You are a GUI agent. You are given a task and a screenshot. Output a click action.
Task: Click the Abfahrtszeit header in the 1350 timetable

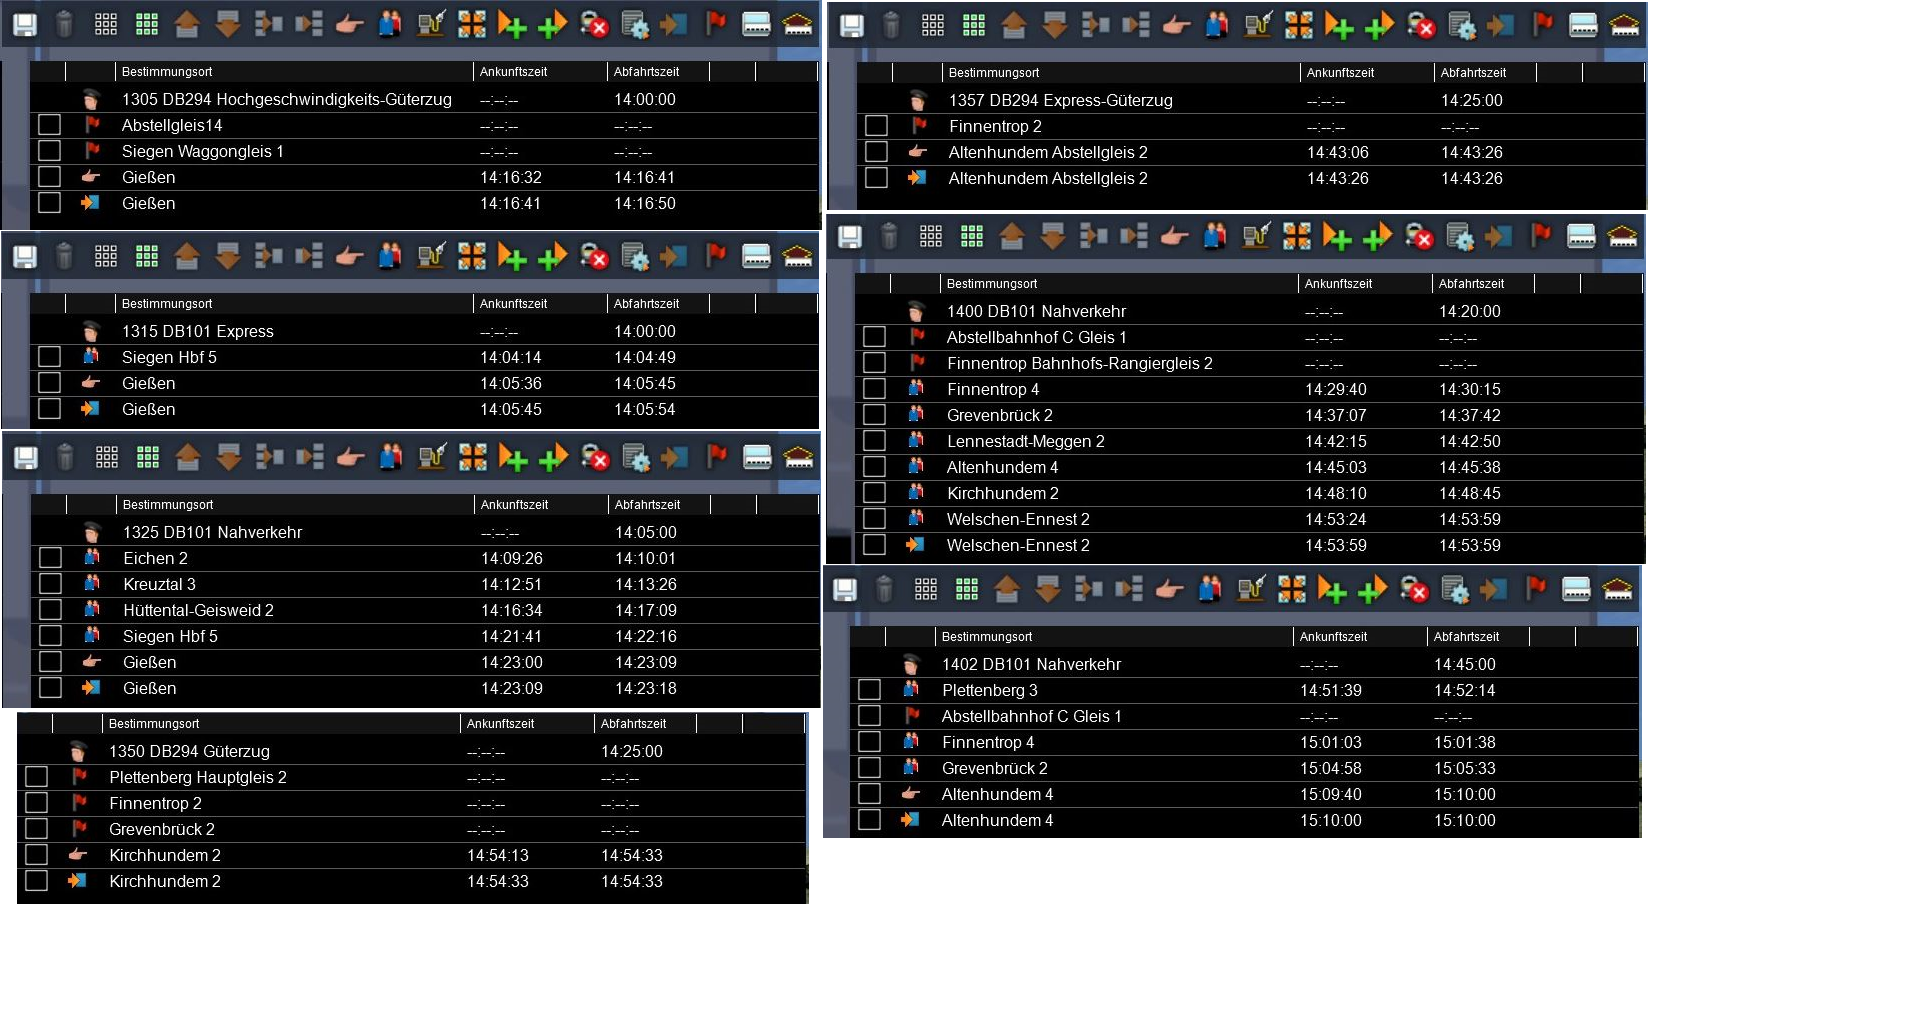point(633,724)
